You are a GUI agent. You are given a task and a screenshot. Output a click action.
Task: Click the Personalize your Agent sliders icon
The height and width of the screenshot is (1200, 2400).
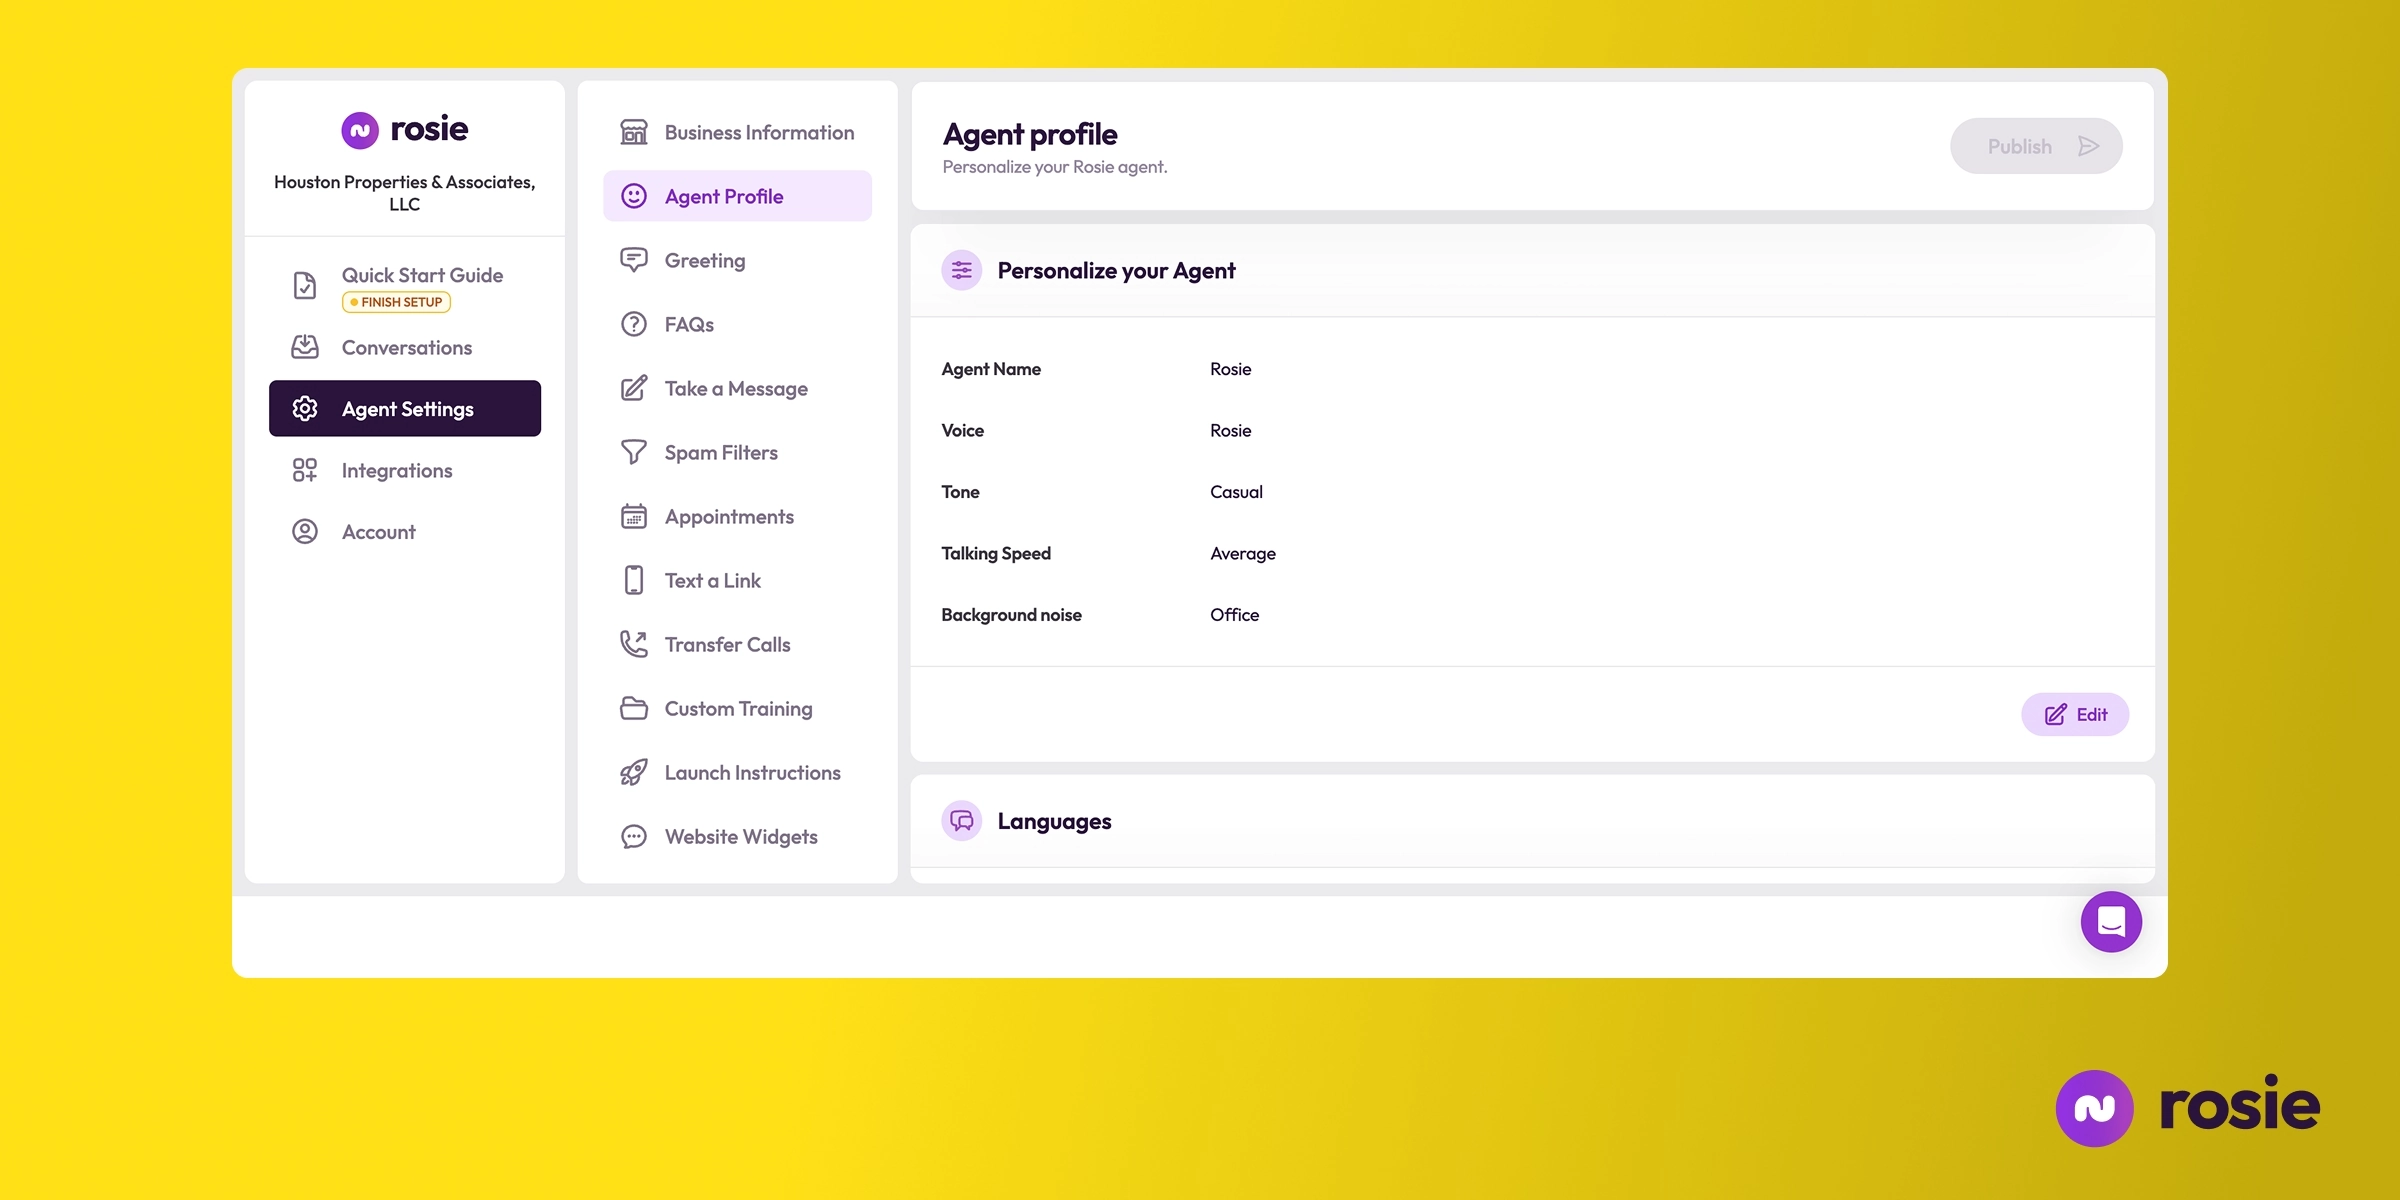pos(962,270)
